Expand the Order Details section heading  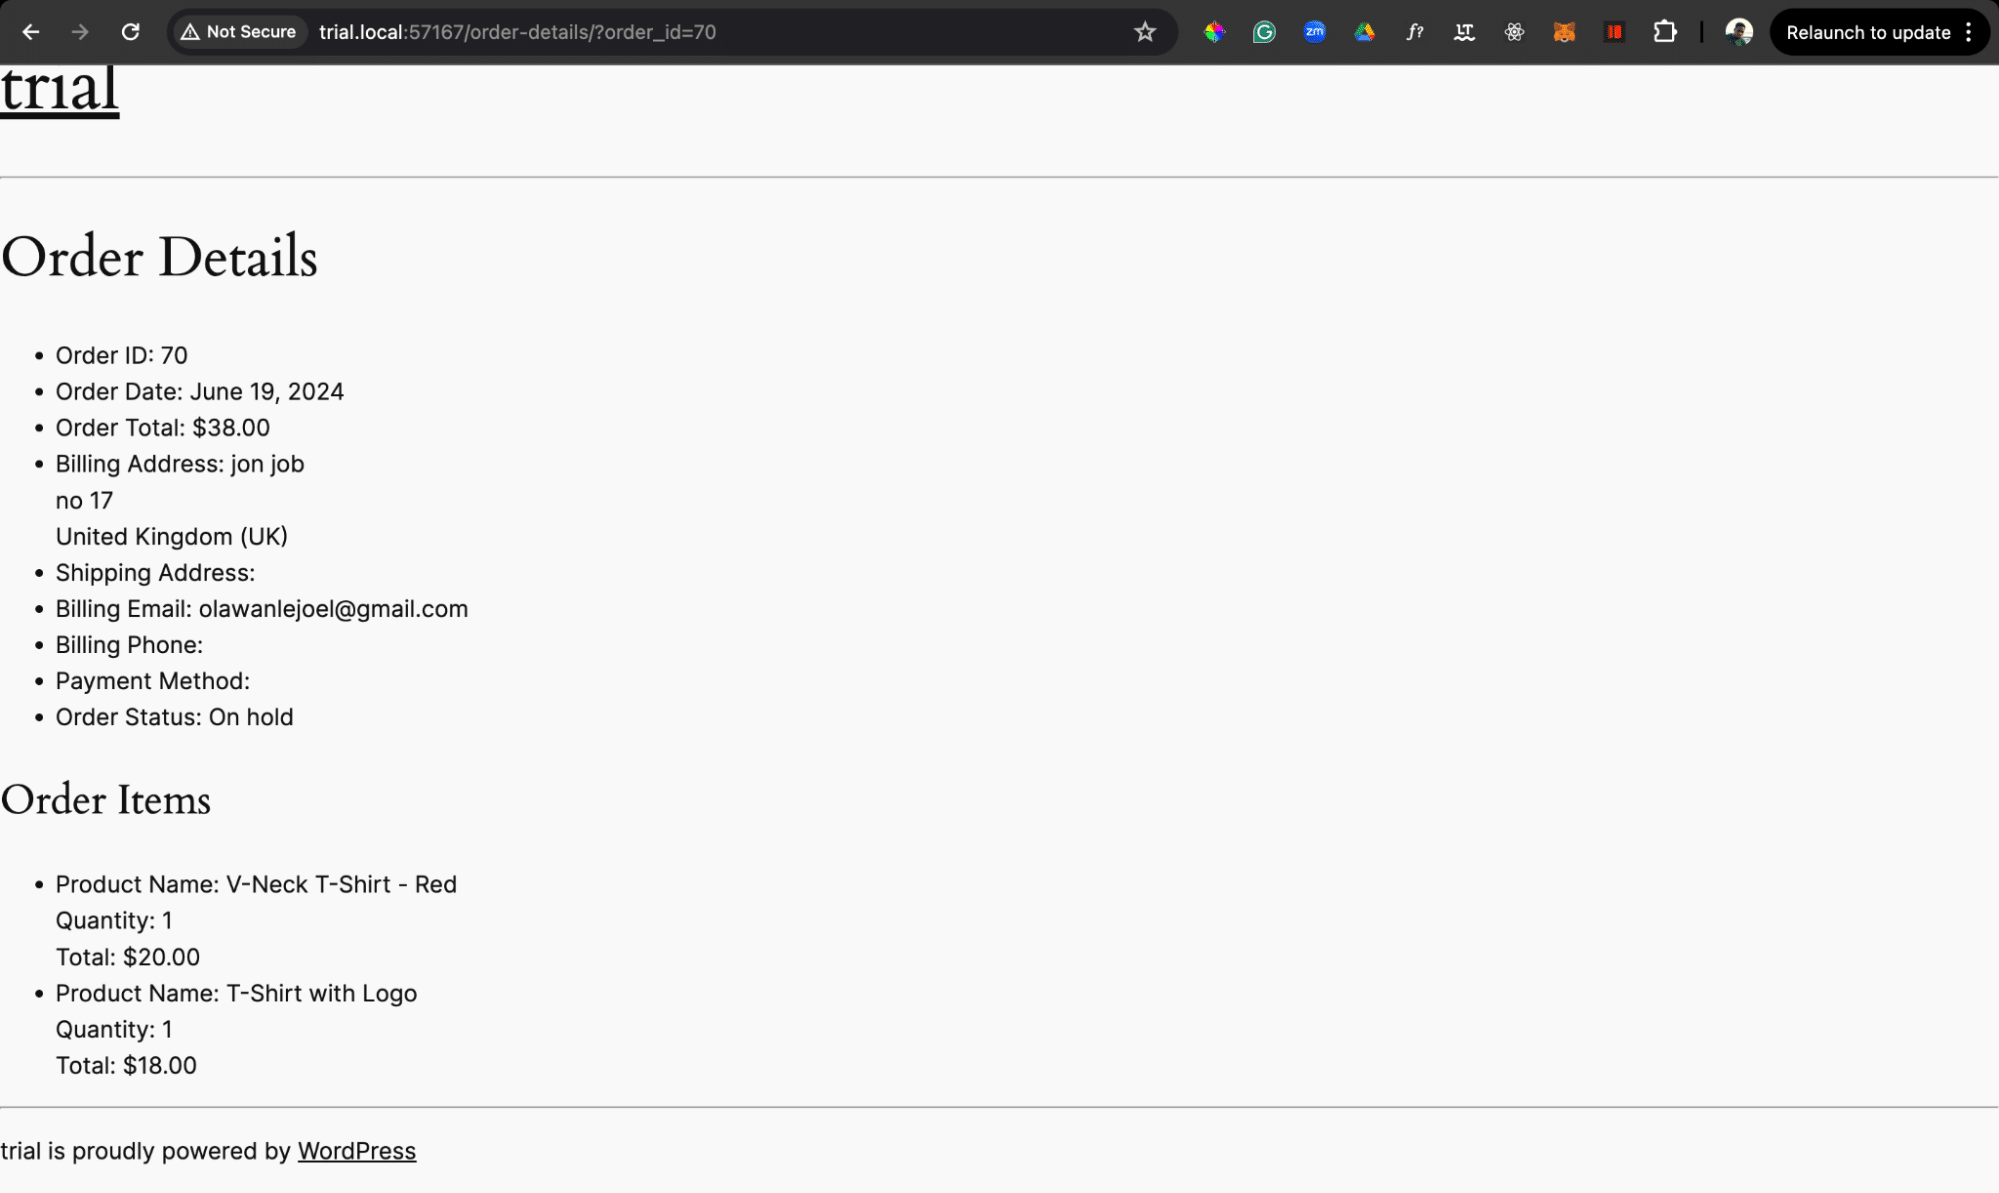pyautogui.click(x=159, y=257)
